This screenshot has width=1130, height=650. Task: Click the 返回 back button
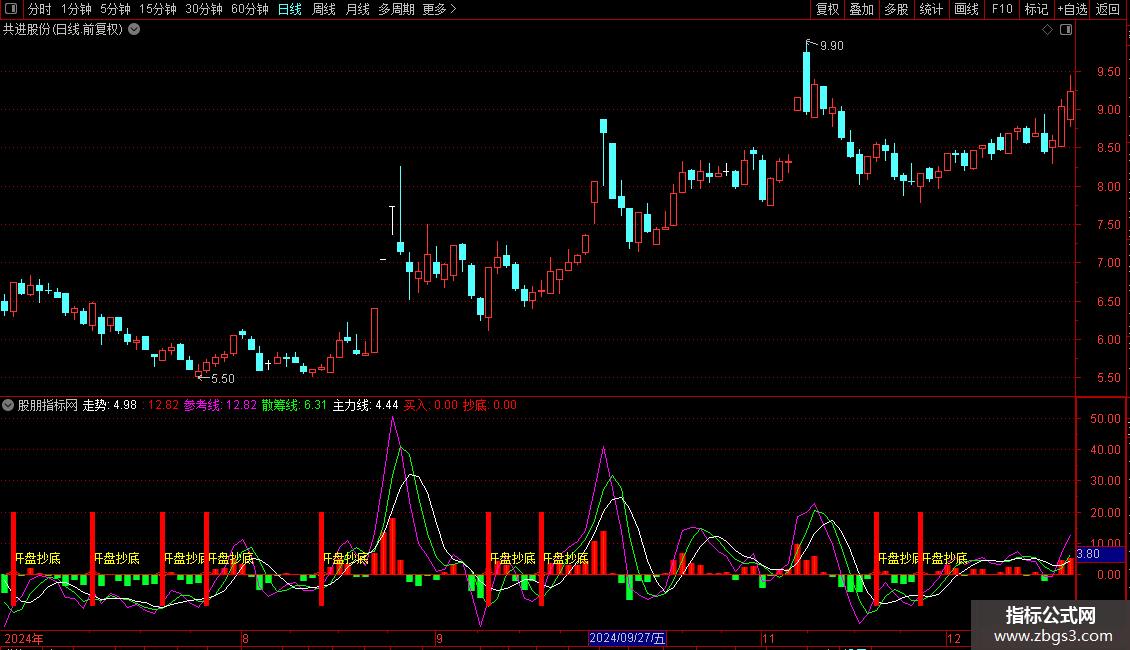(1108, 9)
